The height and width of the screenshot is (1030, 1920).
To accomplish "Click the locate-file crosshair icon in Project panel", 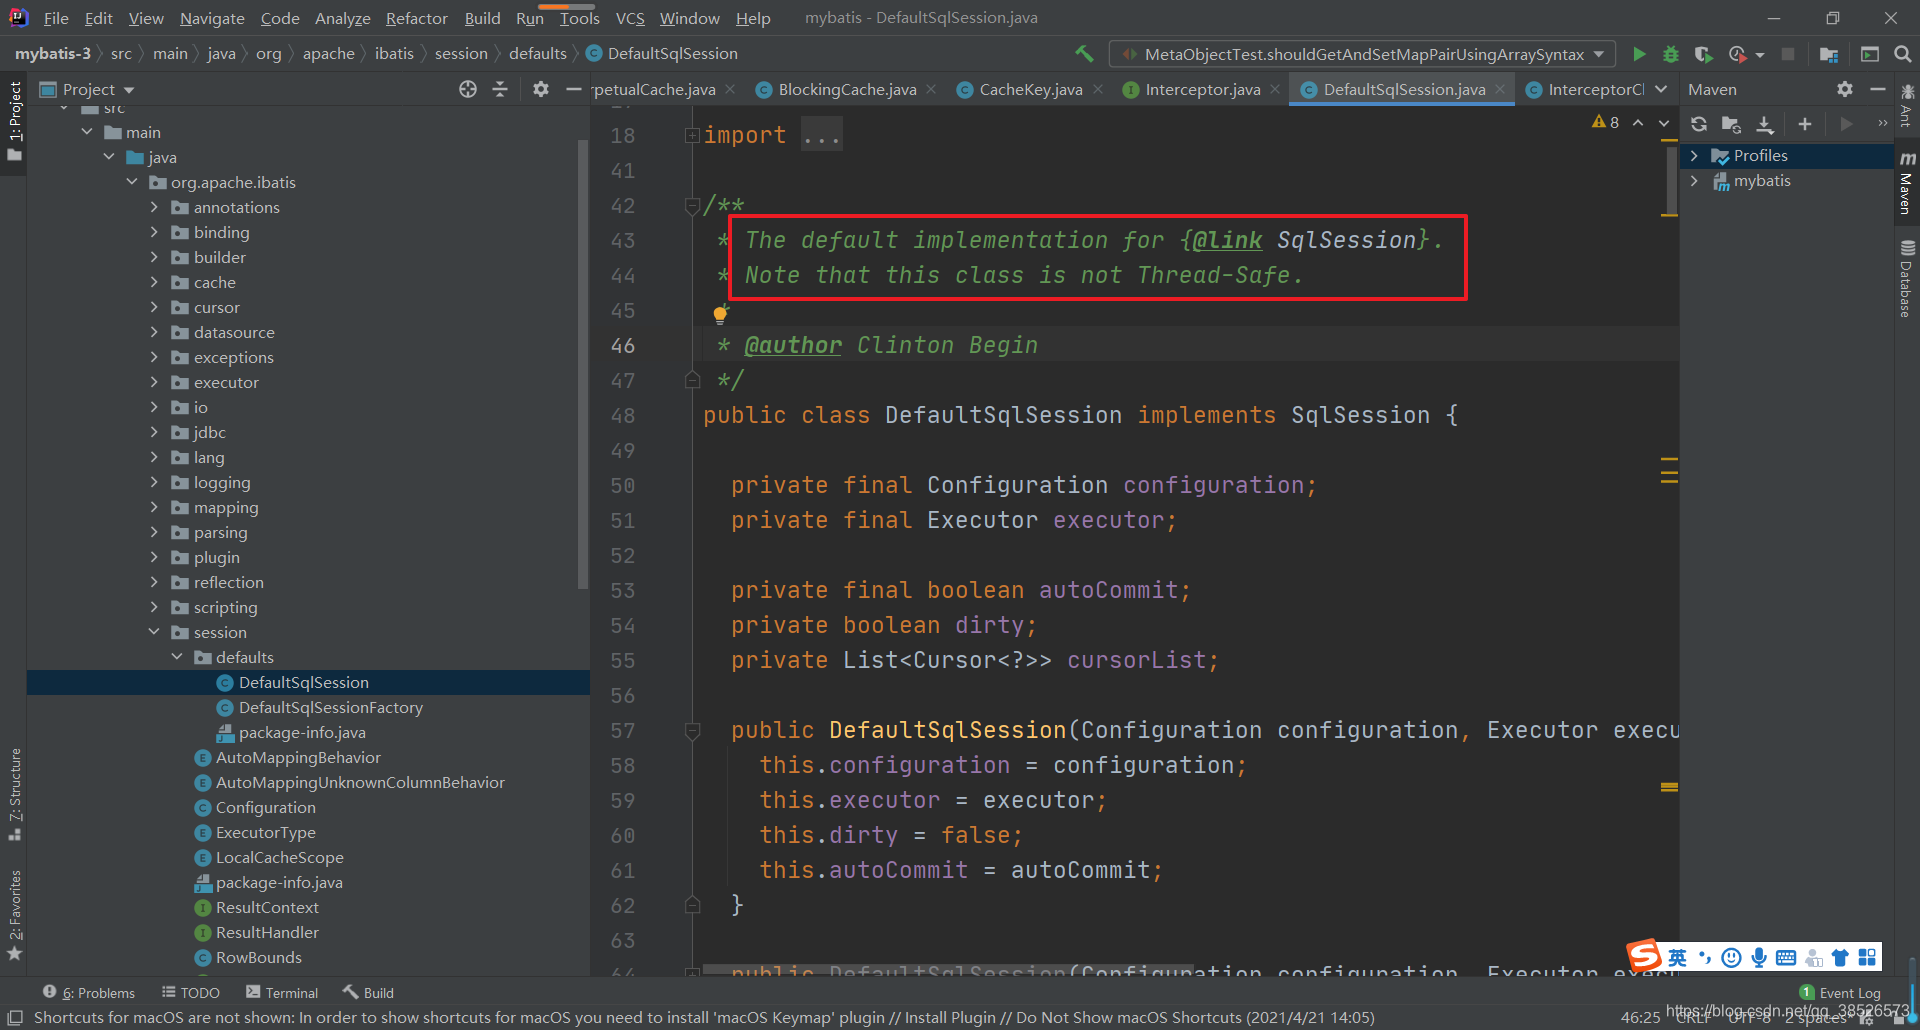I will pyautogui.click(x=468, y=89).
